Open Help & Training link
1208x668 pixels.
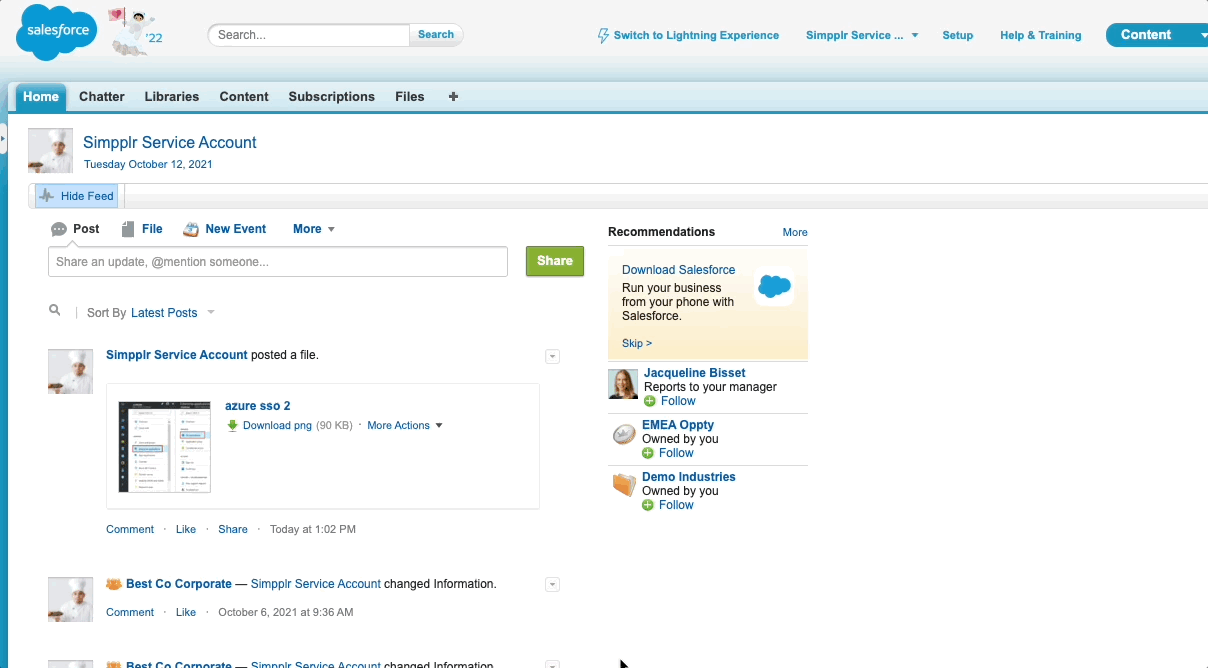pyautogui.click(x=1041, y=35)
